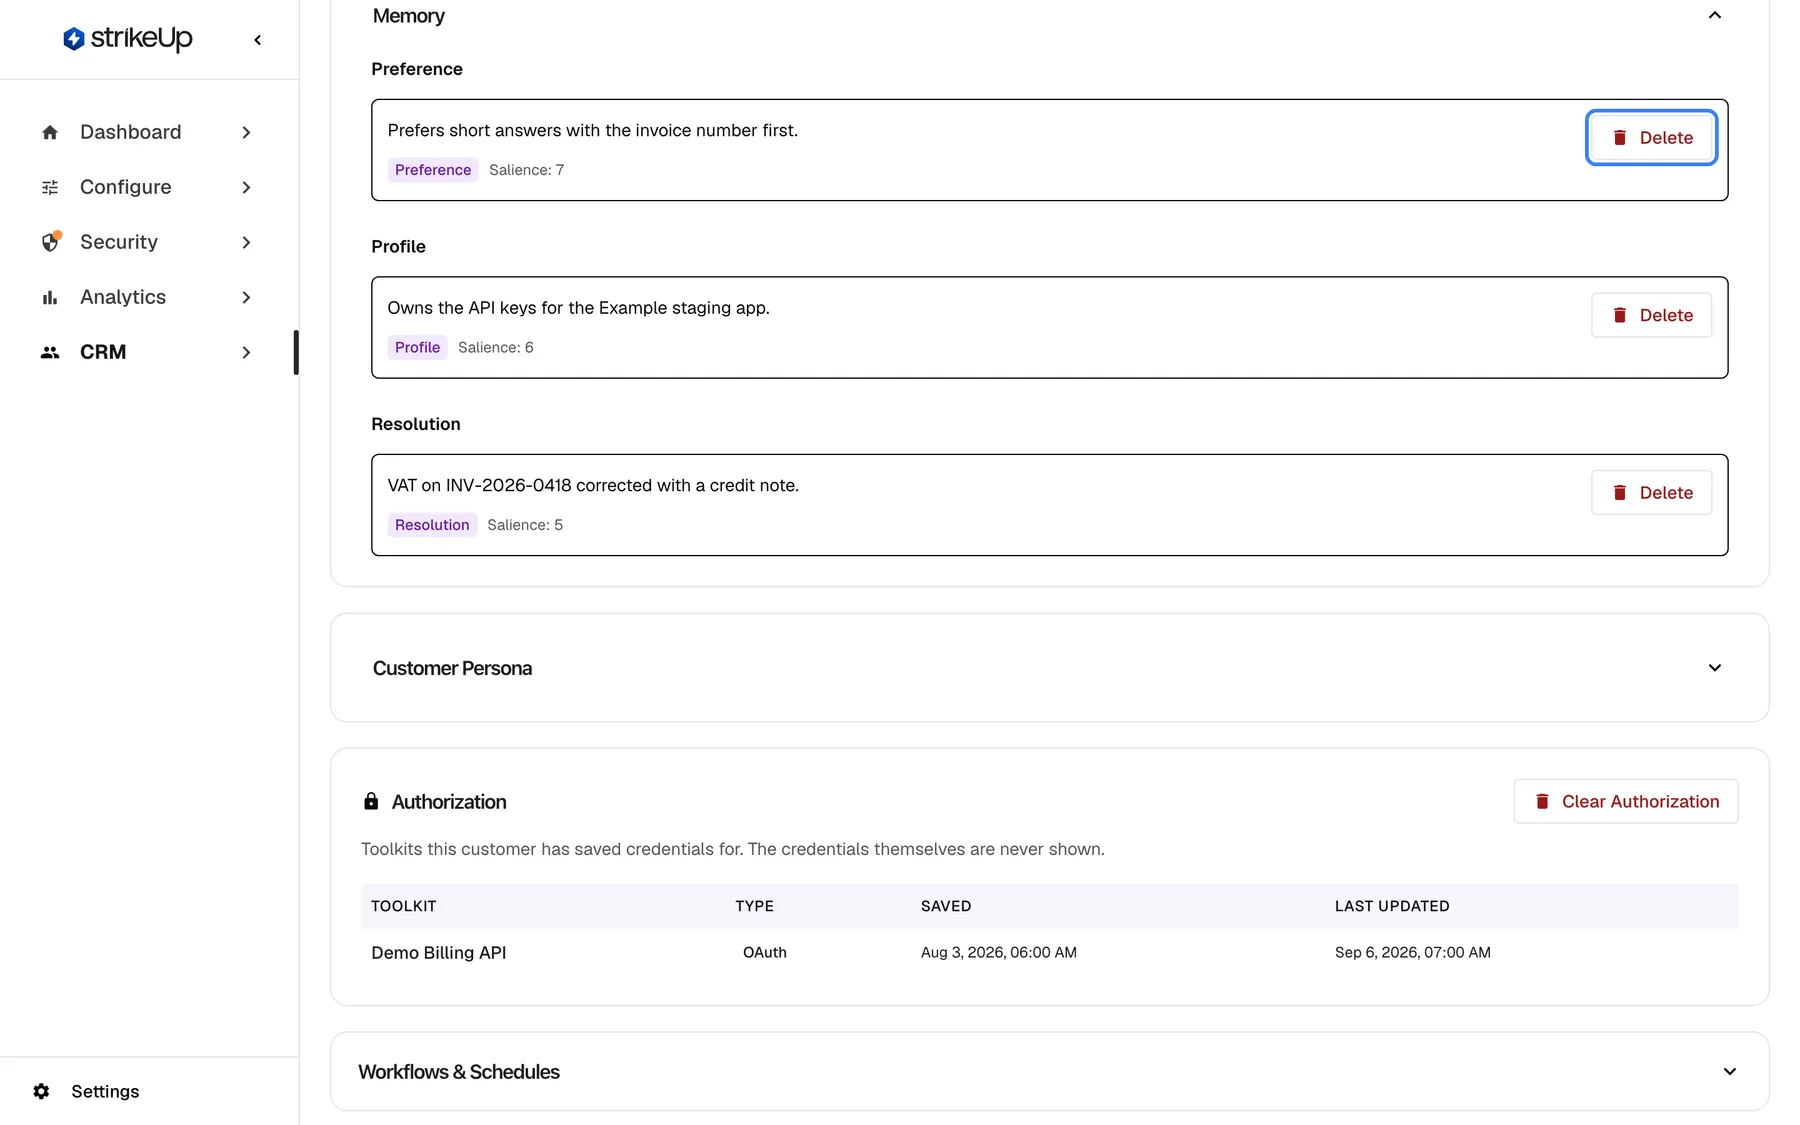The image size is (1800, 1125).
Task: Expand the Configure submenu chevron
Action: click(246, 187)
